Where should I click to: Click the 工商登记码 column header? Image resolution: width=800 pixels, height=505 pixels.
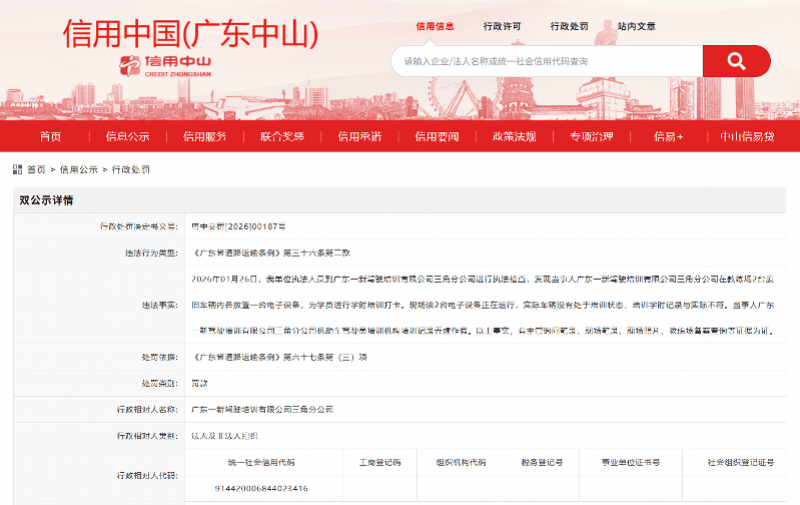380,463
